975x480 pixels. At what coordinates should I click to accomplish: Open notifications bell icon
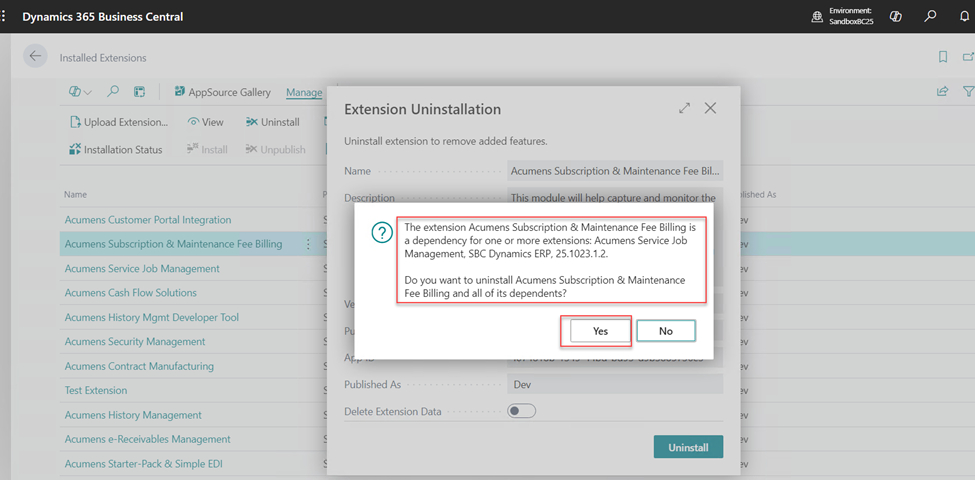964,17
